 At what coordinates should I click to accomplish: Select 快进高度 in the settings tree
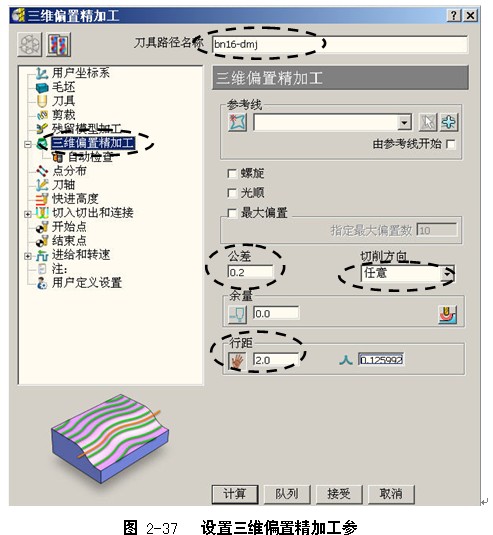click(x=75, y=199)
